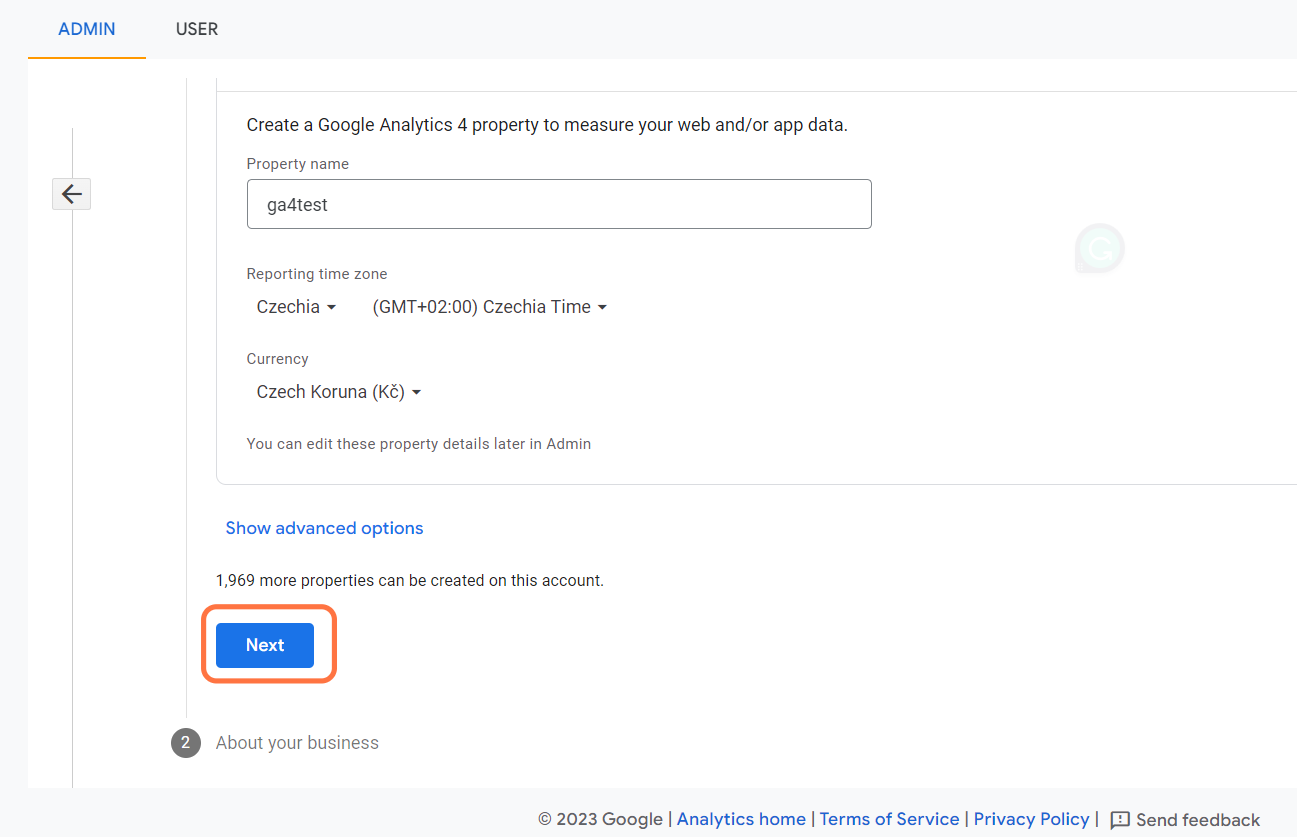Switch to the ADMIN tab
Viewport: 1297px width, 837px height.
tap(87, 29)
